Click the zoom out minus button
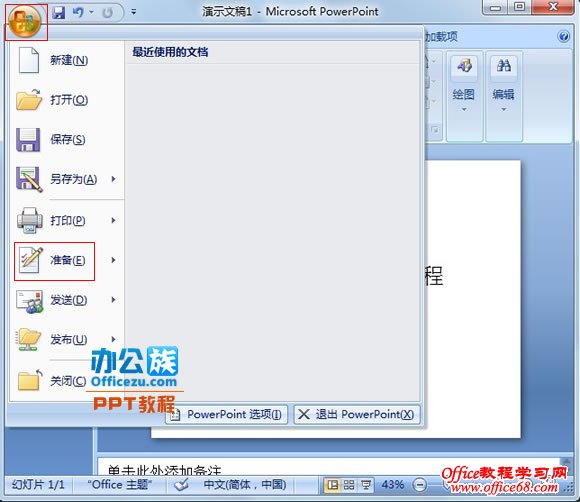 click(419, 485)
